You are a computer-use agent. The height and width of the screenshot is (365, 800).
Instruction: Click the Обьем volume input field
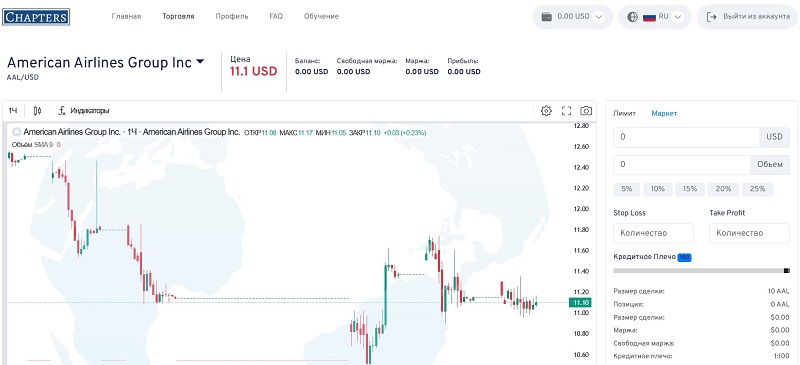click(x=681, y=164)
